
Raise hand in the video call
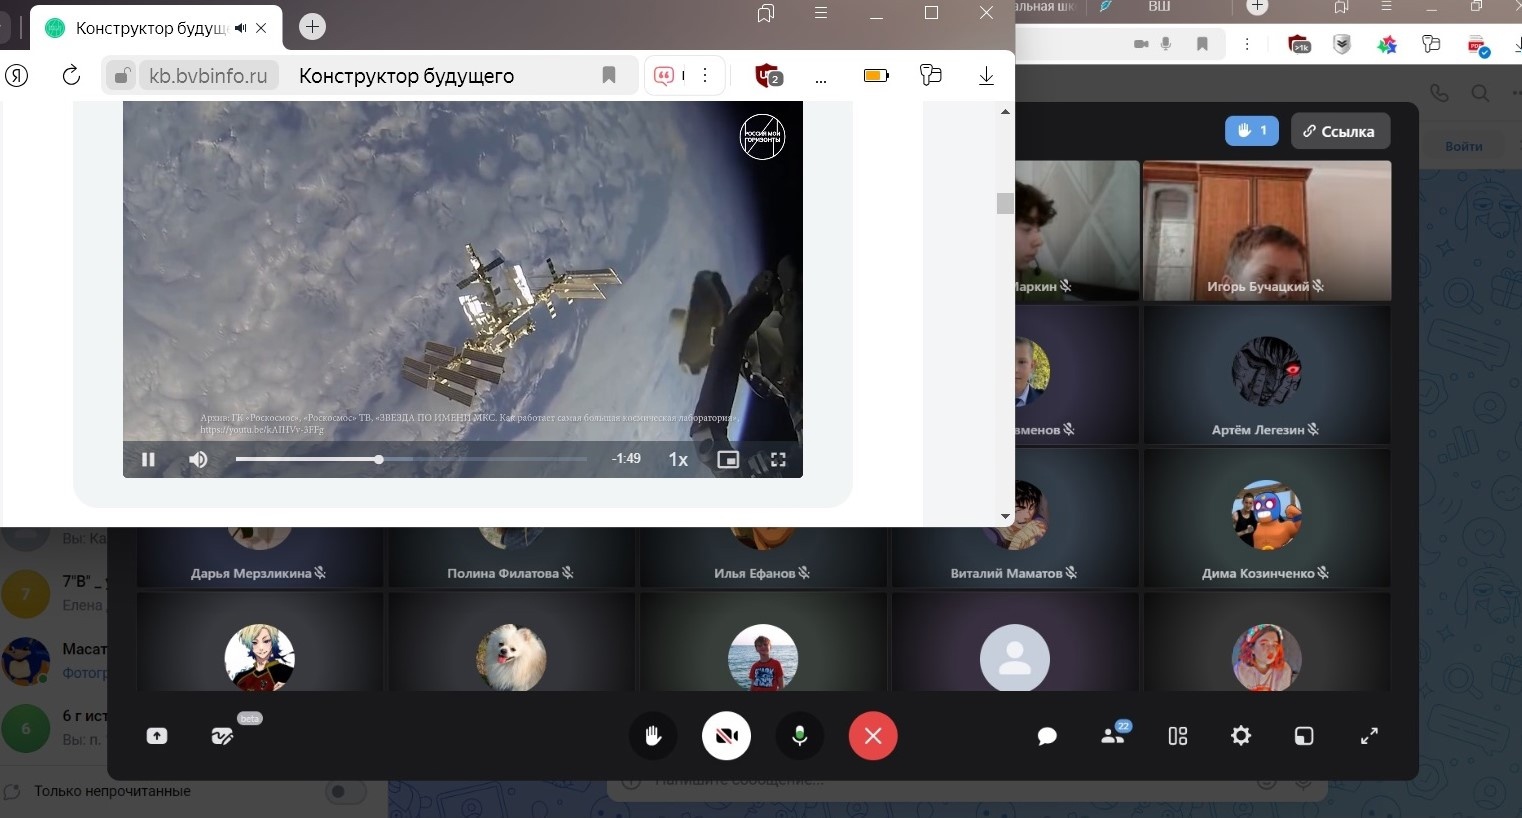click(x=653, y=736)
